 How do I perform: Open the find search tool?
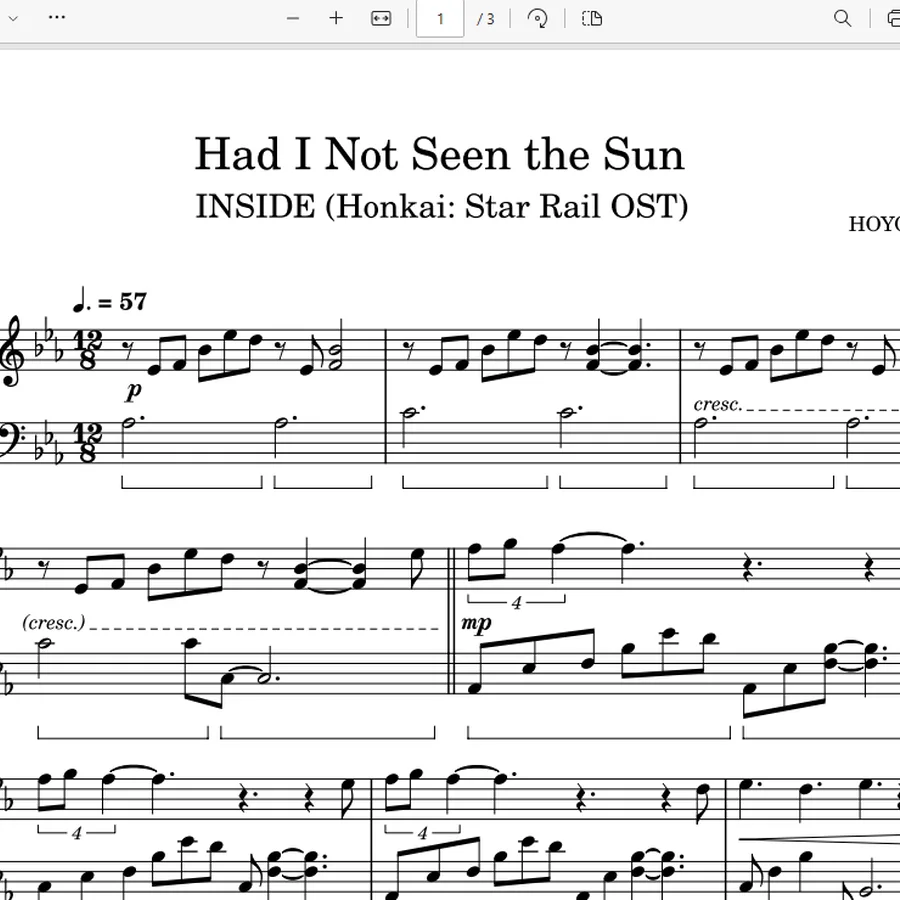pos(842,19)
